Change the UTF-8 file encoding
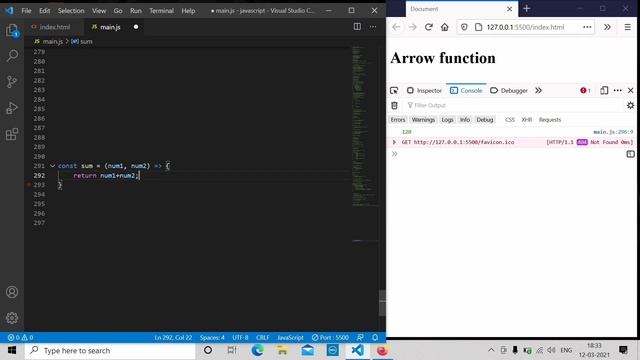This screenshot has width=640, height=360. 240,338
